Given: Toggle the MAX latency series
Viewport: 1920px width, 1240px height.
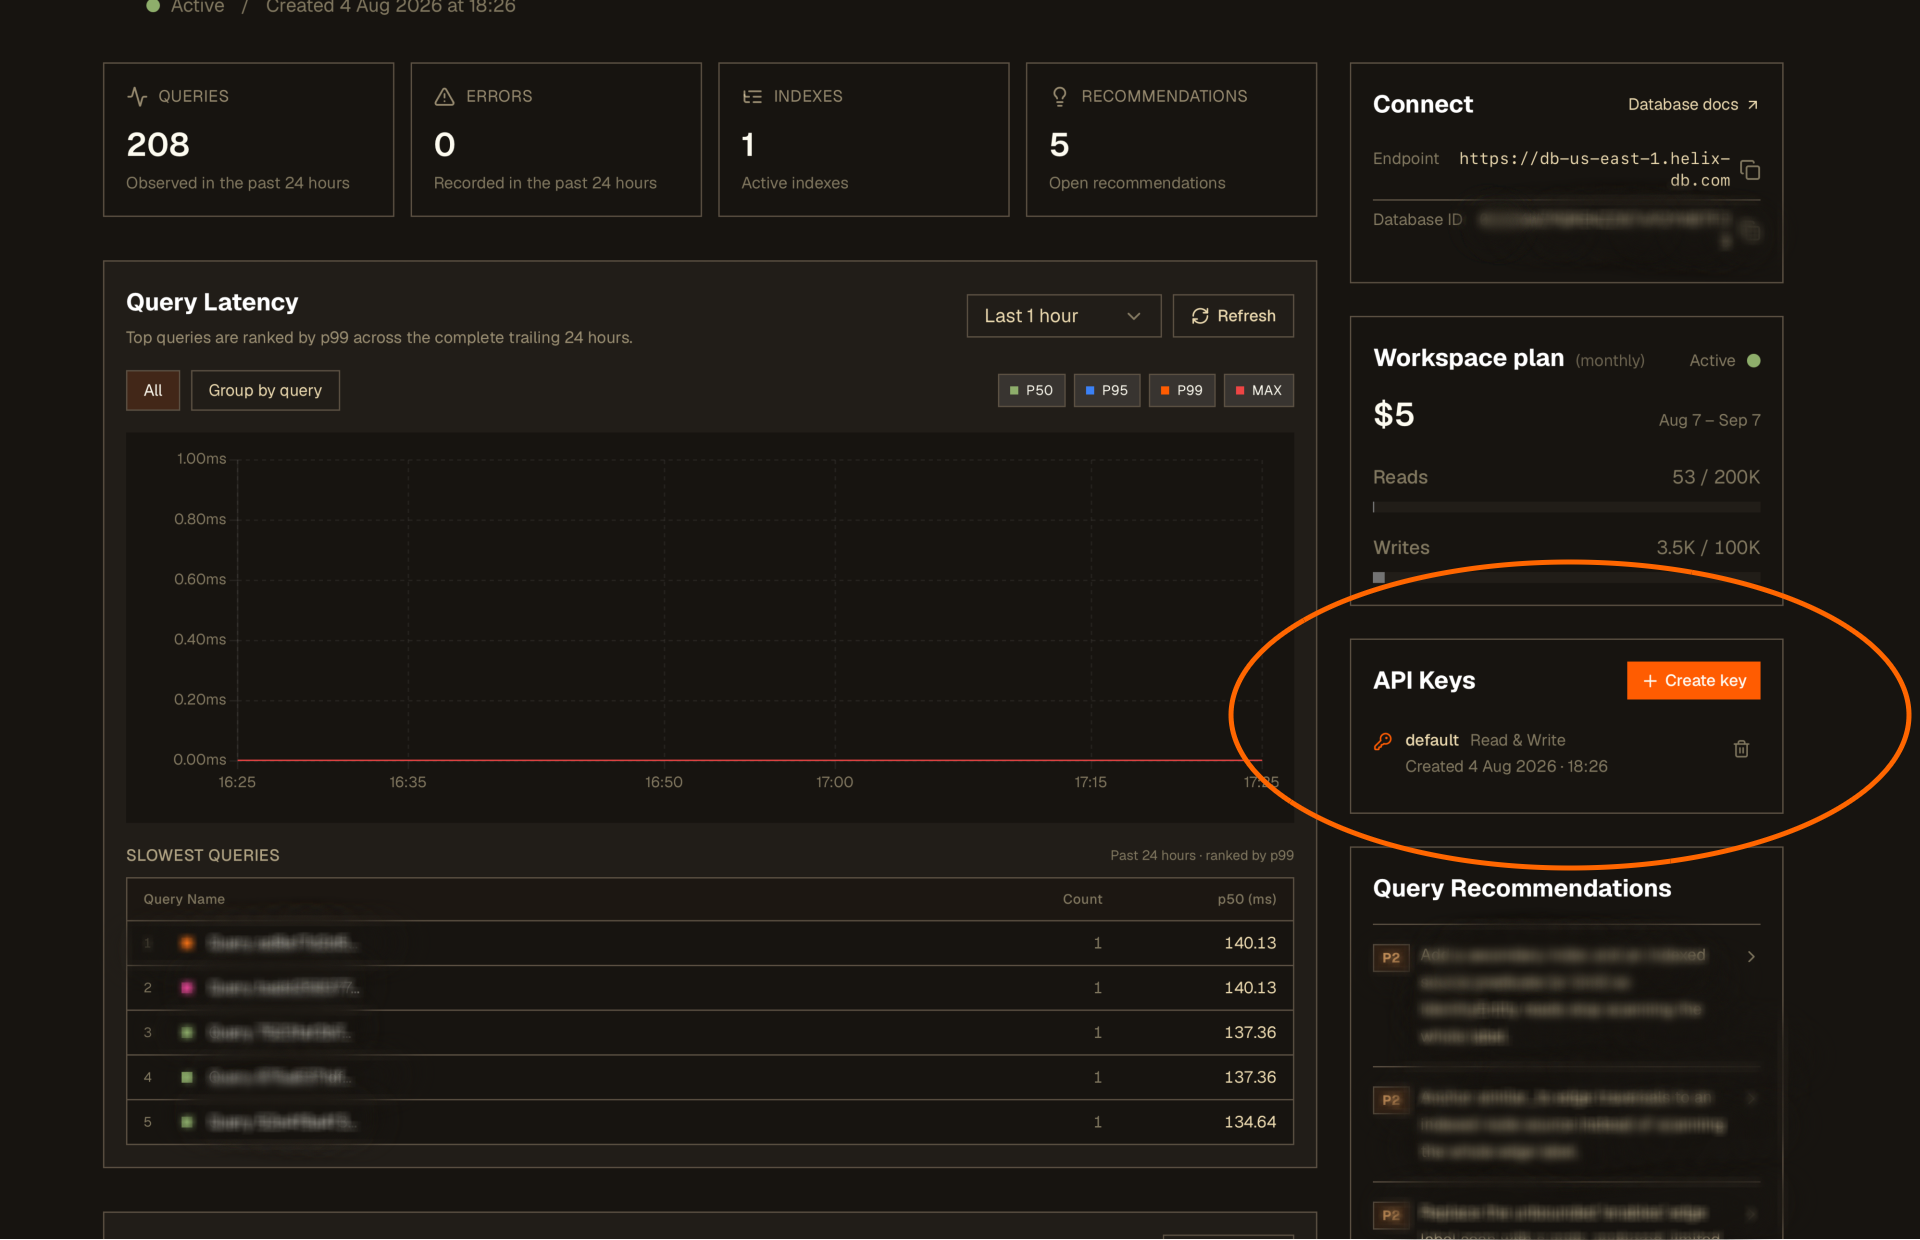Looking at the screenshot, I should tap(1259, 390).
